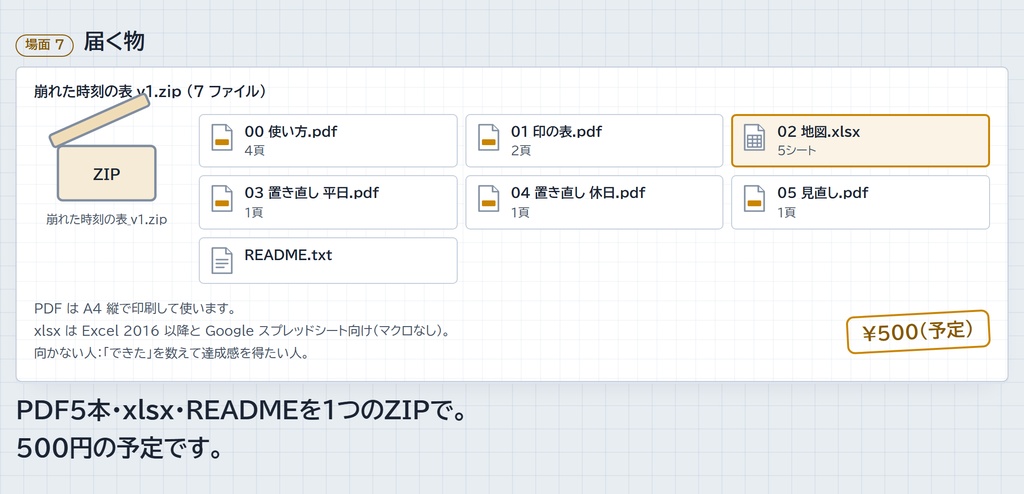Click the PDF icon of 05 見直し.pdf
The image size is (1024, 494).
pyautogui.click(x=754, y=199)
